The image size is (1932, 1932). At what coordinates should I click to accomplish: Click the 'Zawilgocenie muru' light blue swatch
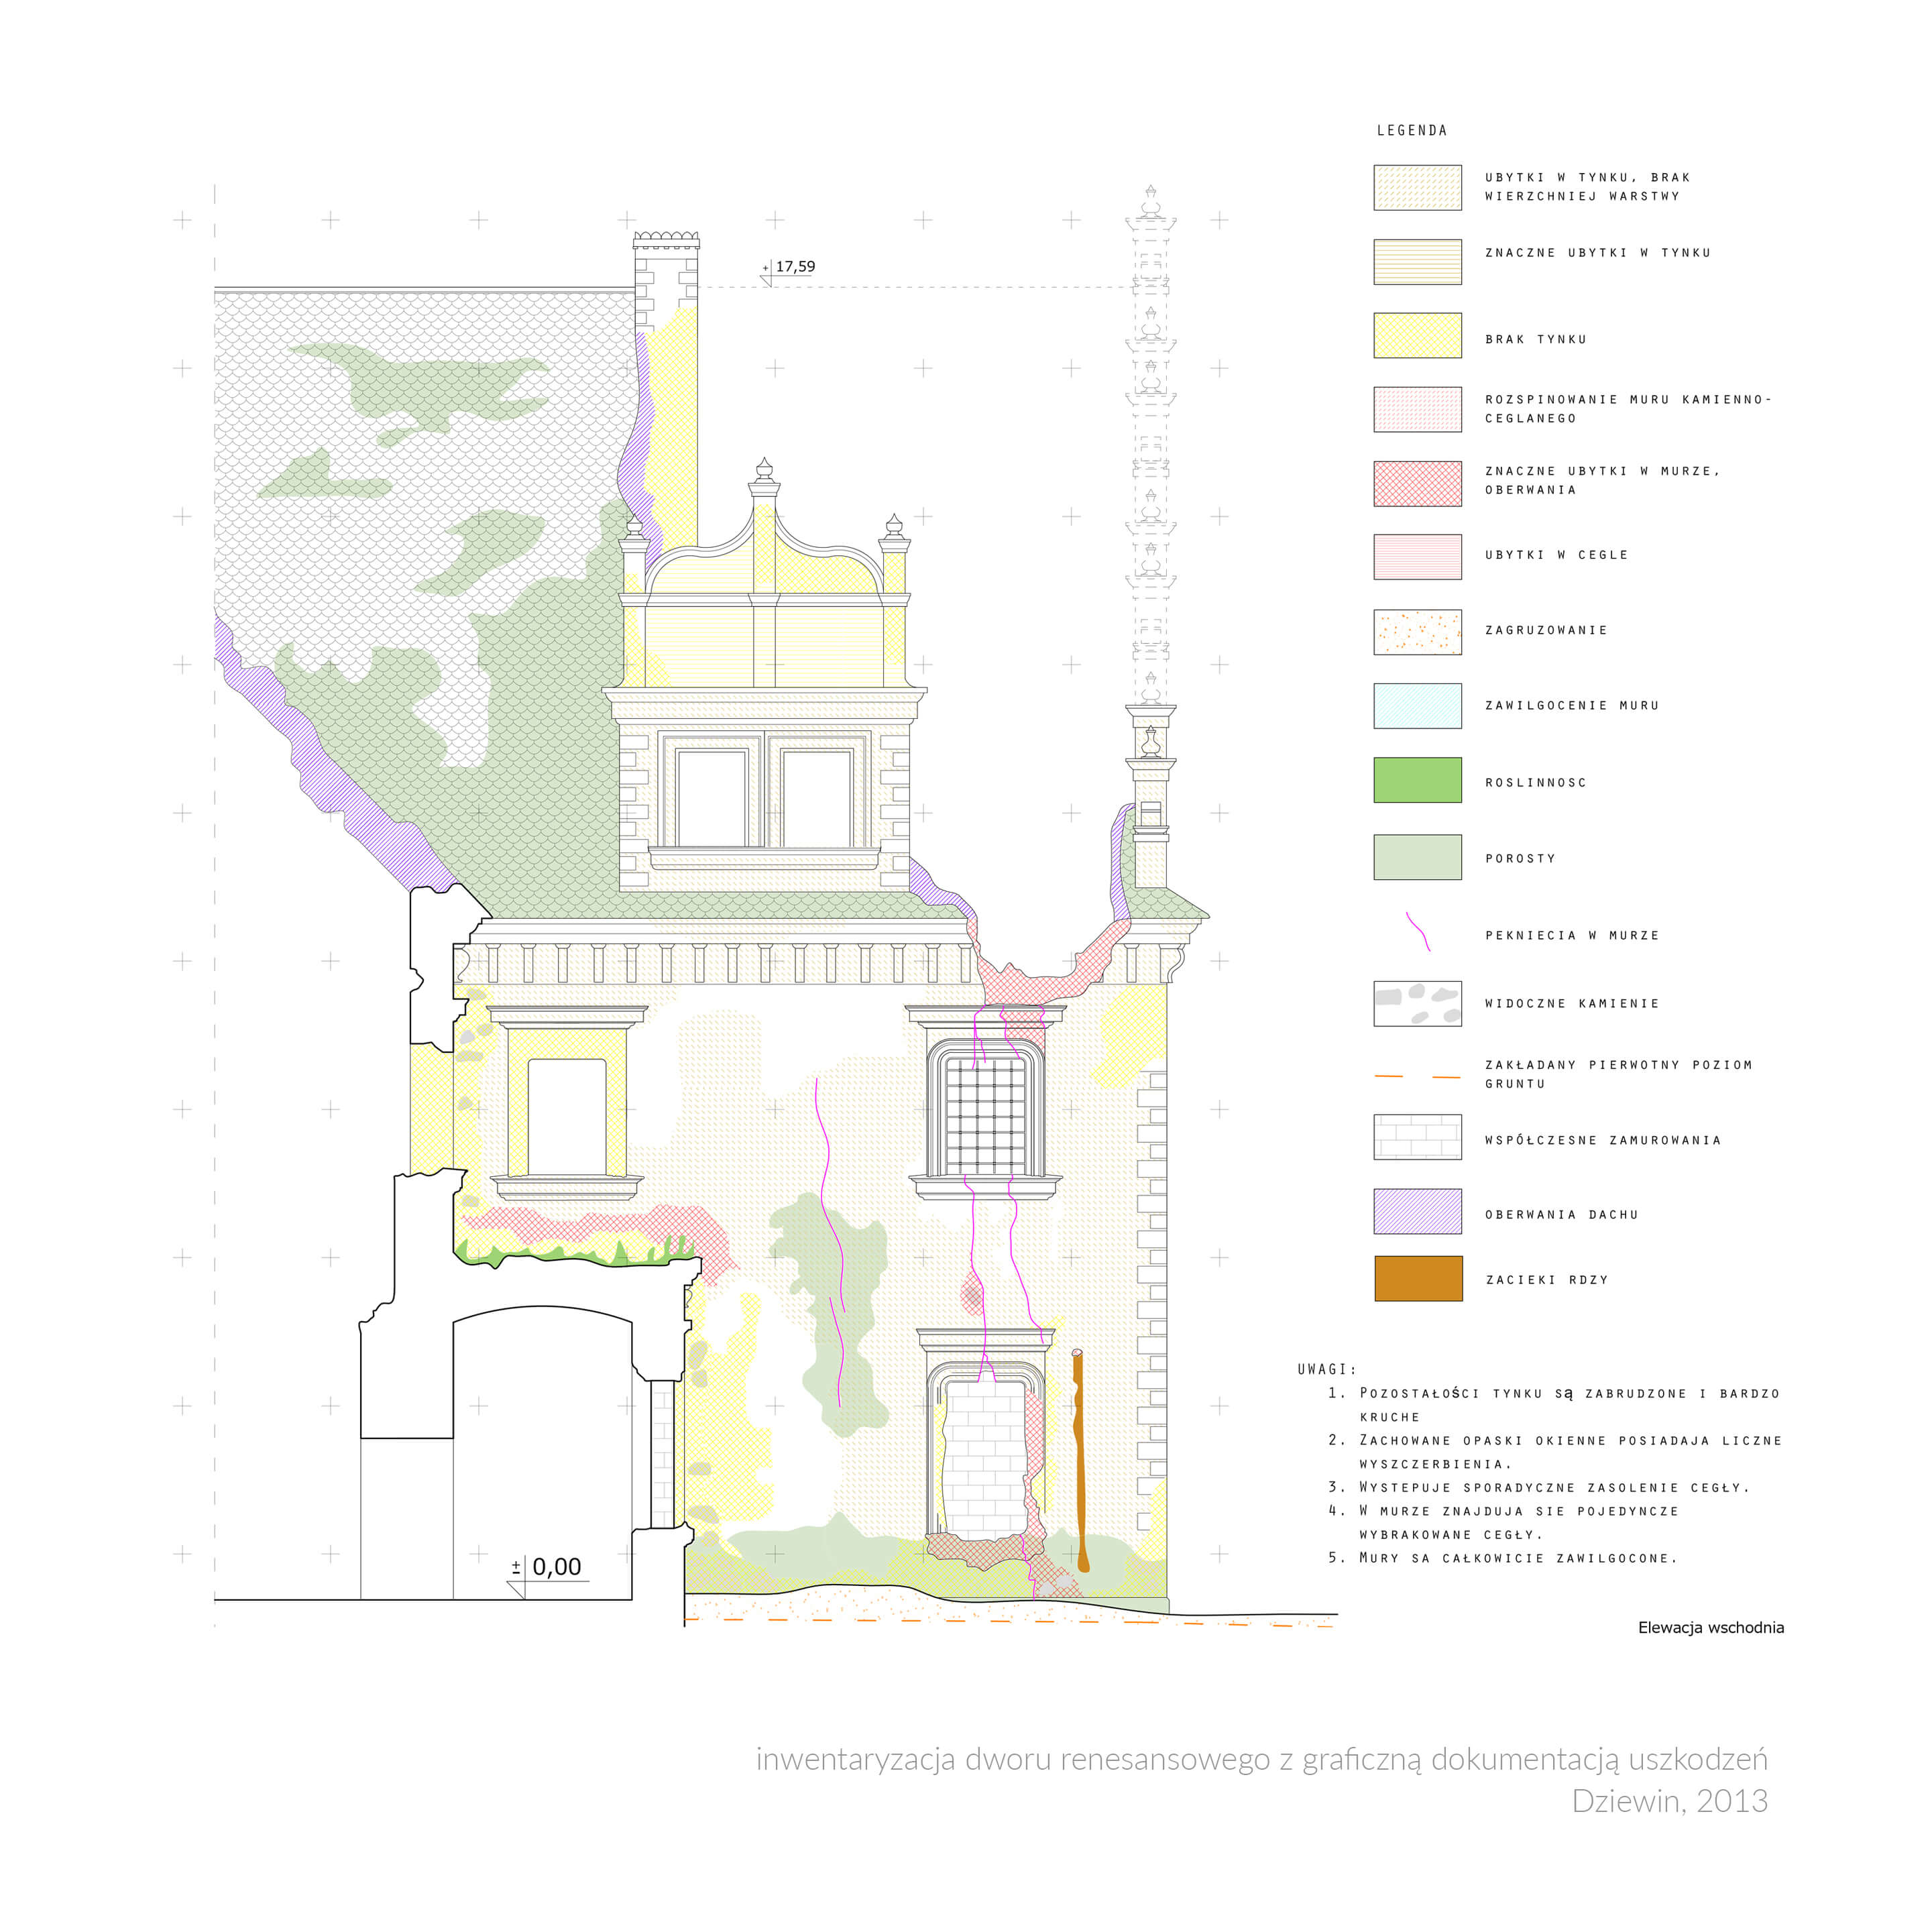click(x=1417, y=705)
